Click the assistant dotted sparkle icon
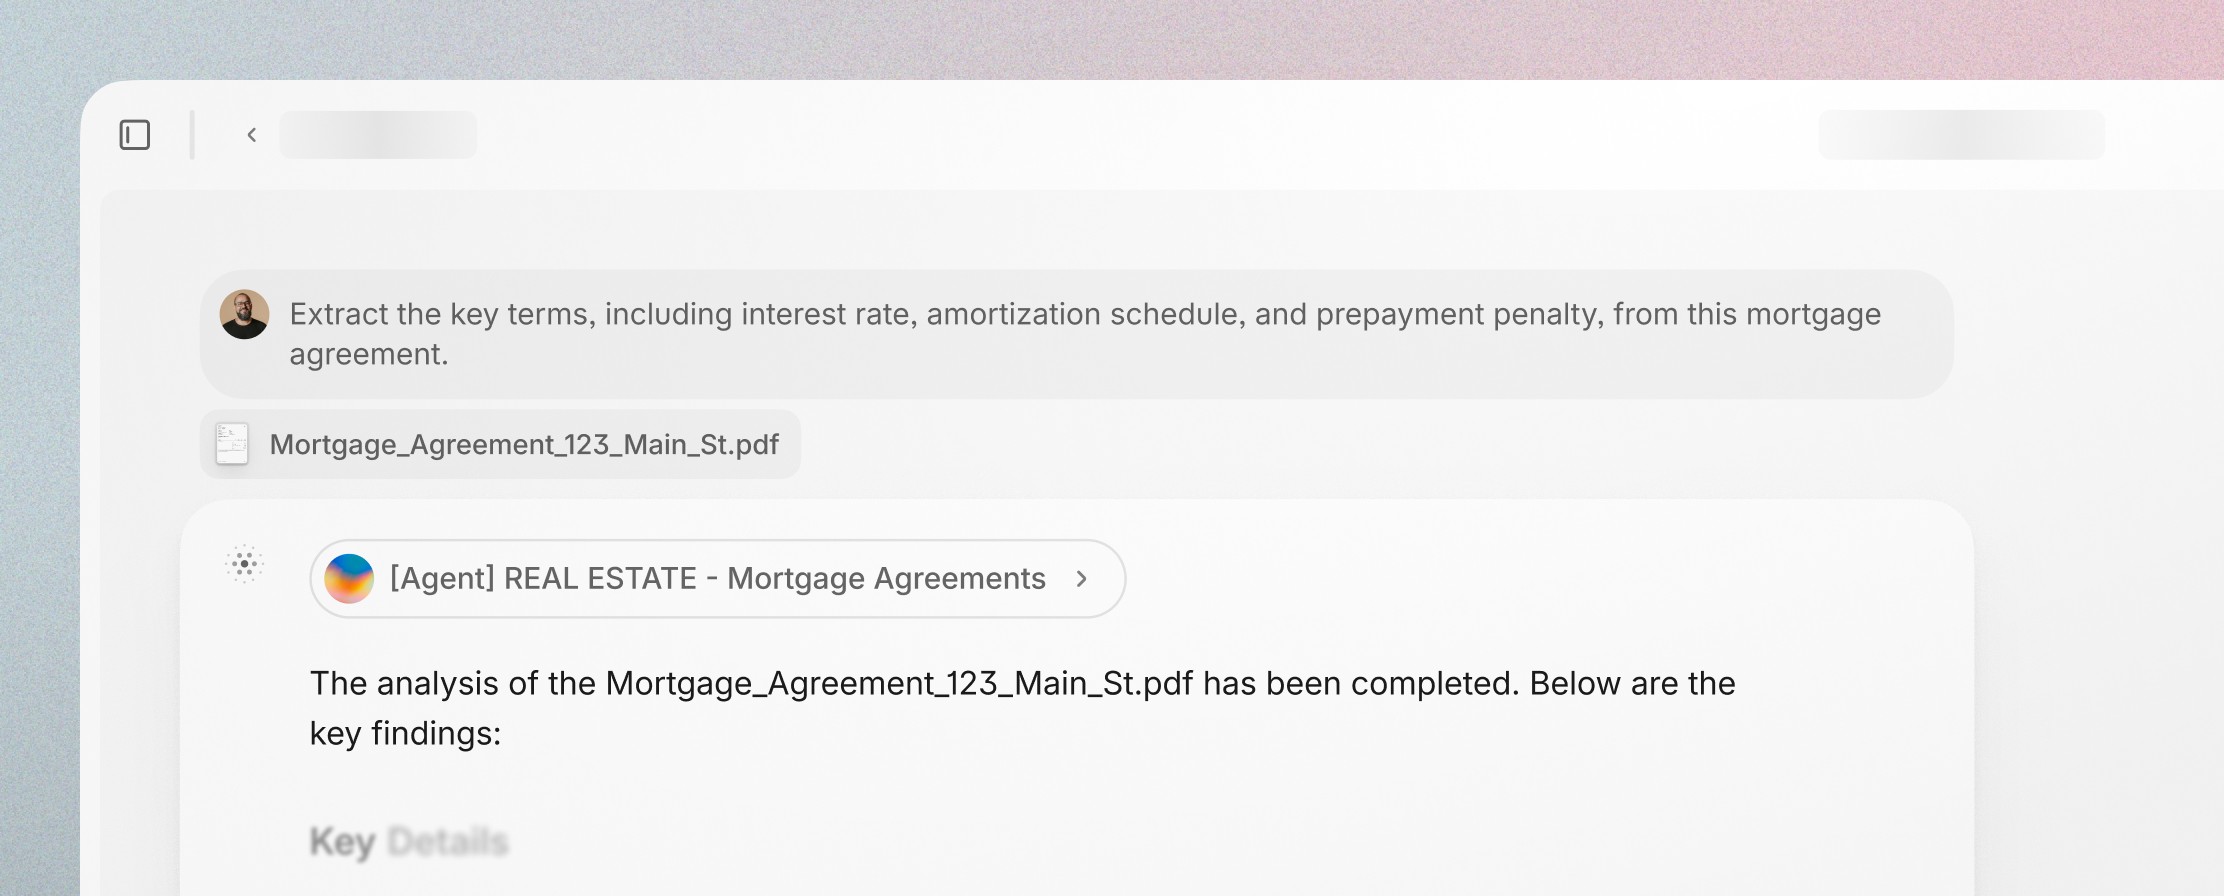Screen dimensions: 2224x896 [x=244, y=564]
